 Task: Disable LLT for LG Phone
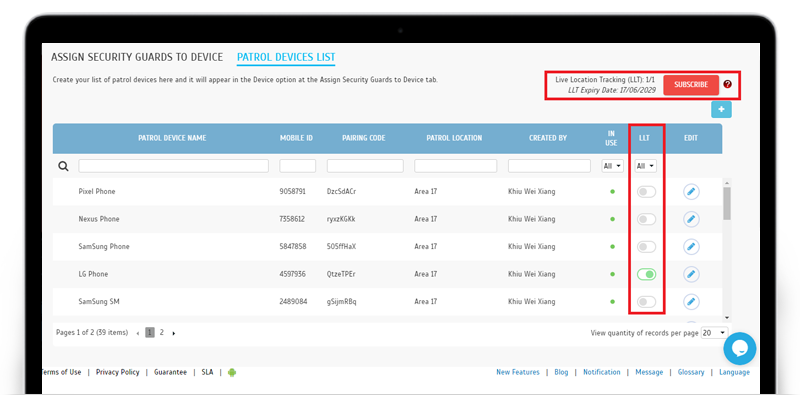click(x=646, y=275)
